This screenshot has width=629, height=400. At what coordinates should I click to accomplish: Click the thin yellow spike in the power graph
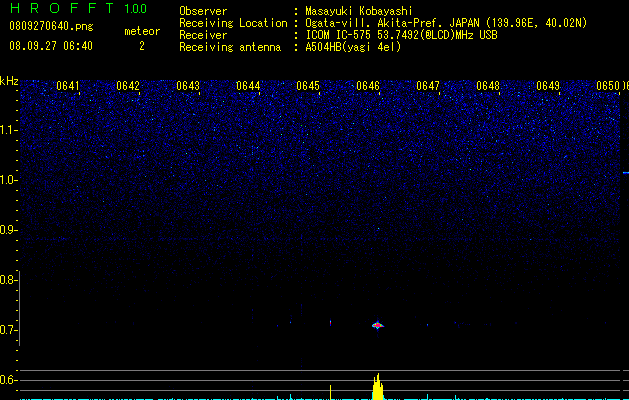(x=331, y=392)
